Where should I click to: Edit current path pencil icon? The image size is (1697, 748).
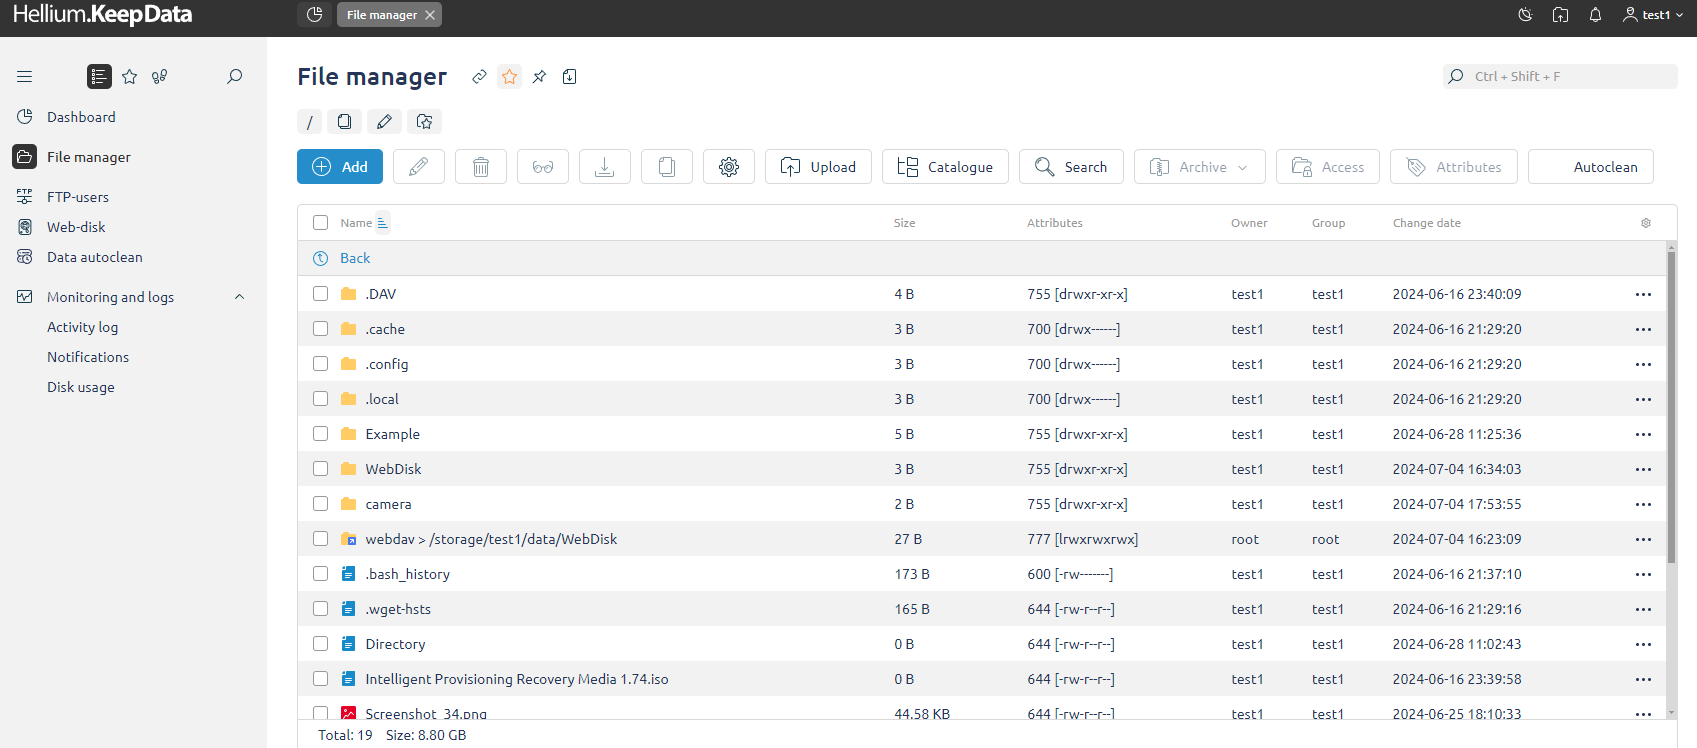(384, 121)
